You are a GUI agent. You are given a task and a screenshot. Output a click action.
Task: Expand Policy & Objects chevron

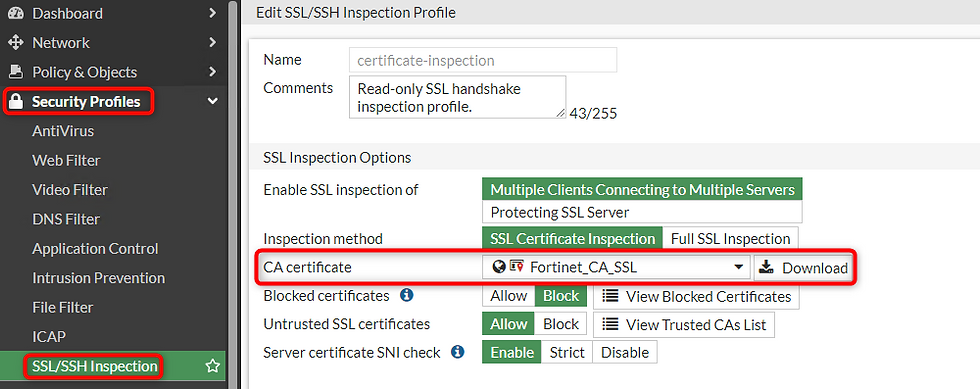coord(212,72)
